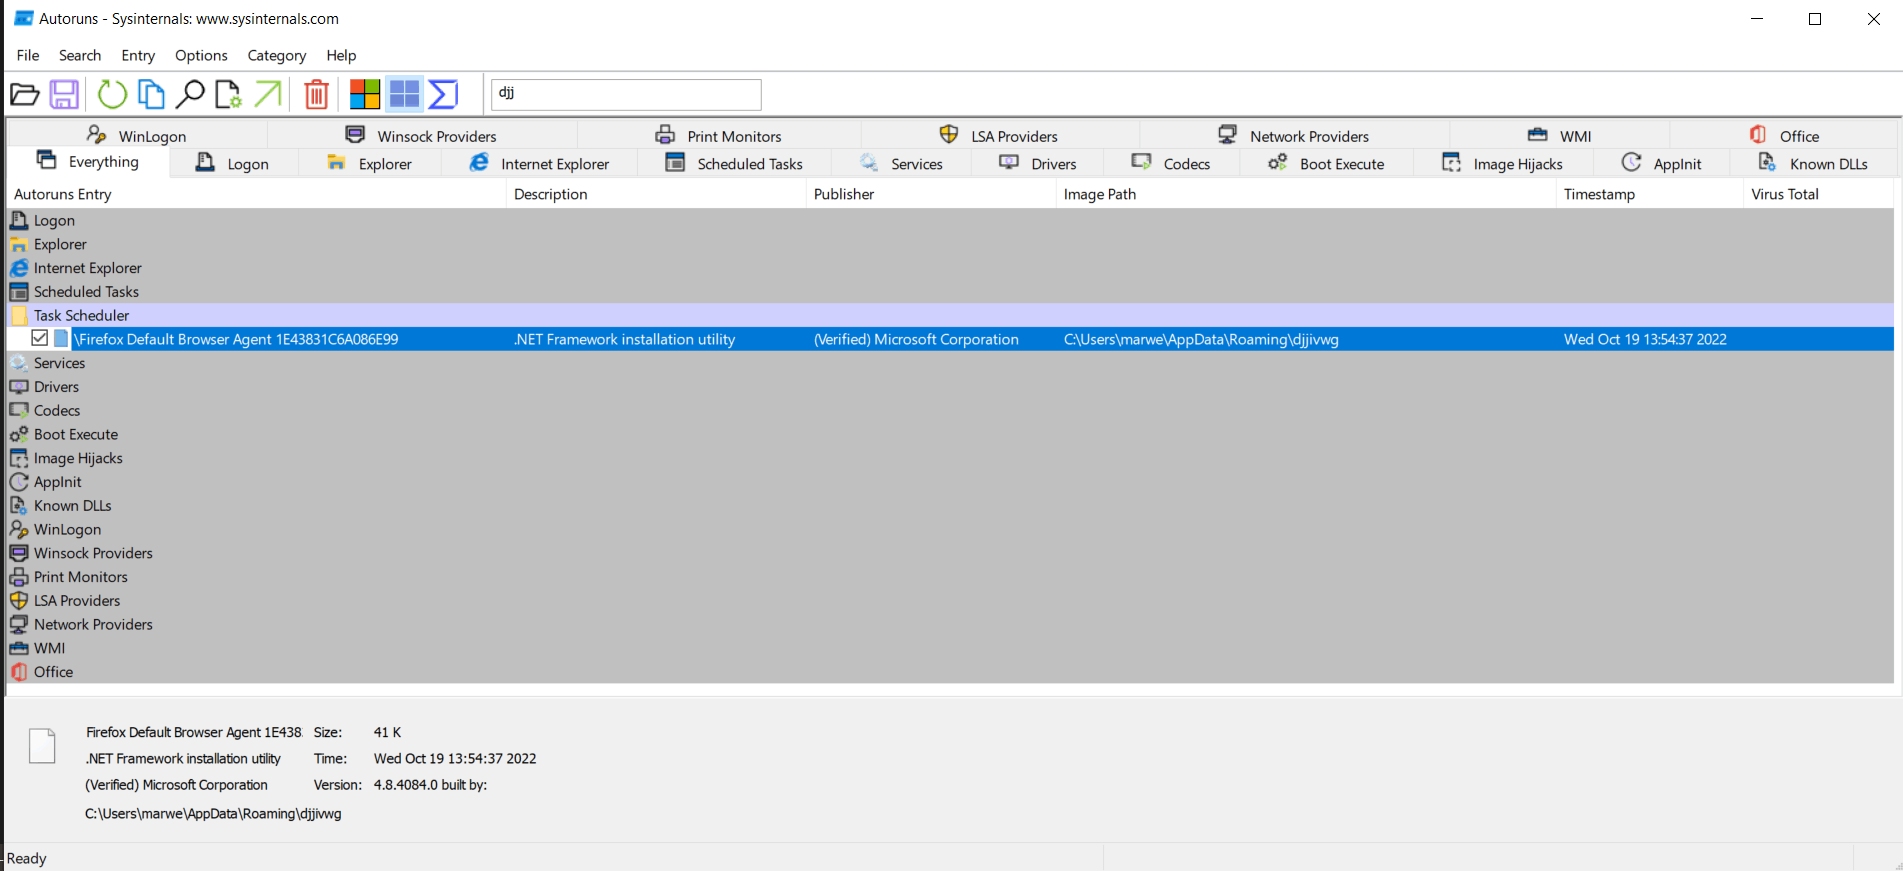Click the red Delete trash icon
The height and width of the screenshot is (871, 1903).
coord(316,95)
